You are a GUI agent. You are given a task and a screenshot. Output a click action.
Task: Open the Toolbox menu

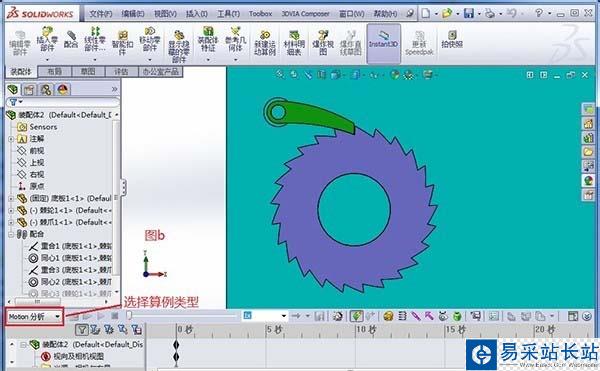(260, 14)
